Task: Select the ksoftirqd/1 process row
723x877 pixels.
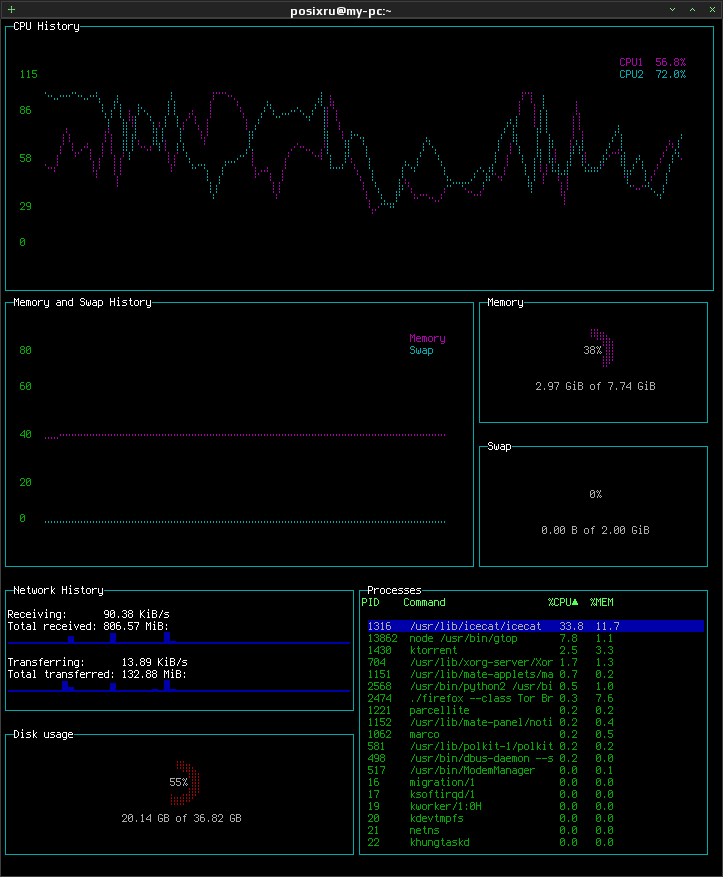Action: click(535, 794)
